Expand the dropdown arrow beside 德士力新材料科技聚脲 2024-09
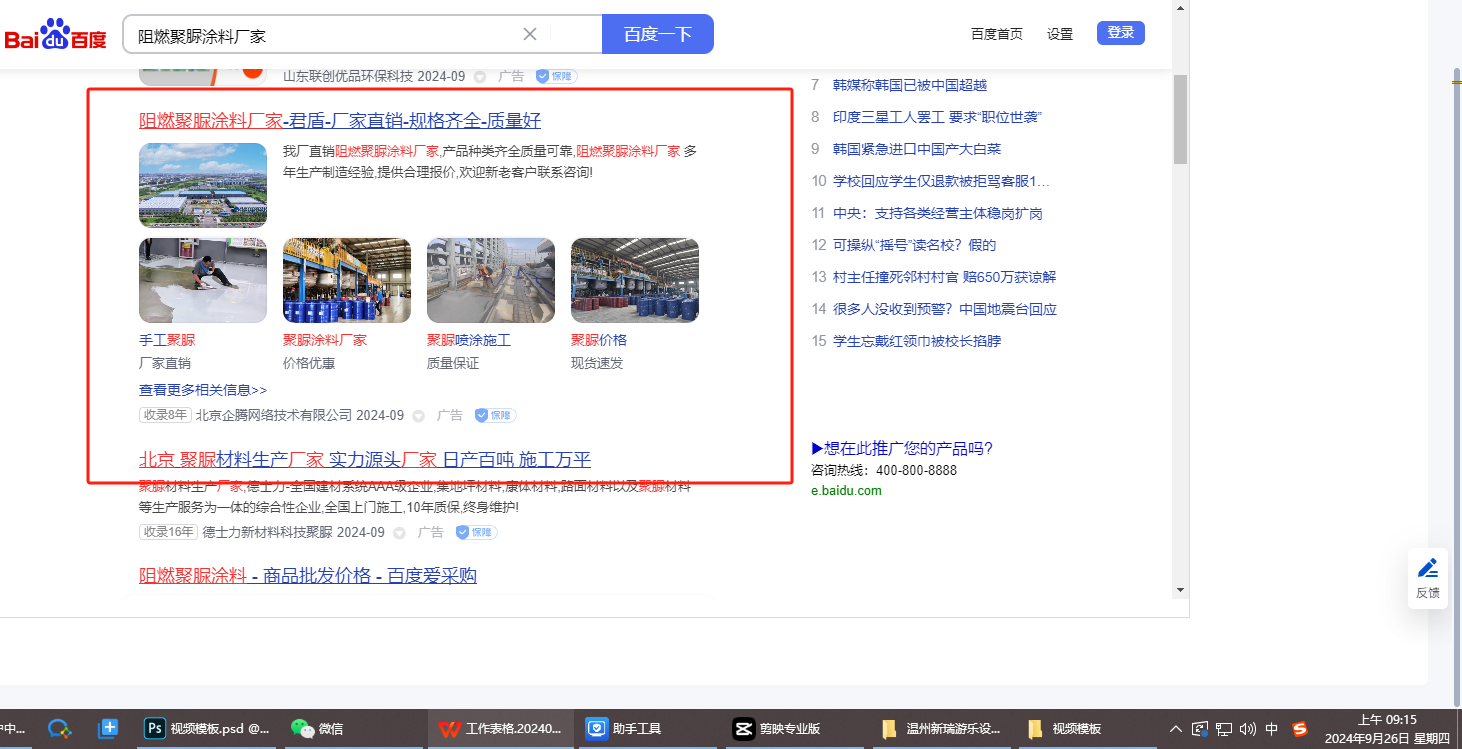Screen dimensions: 1462x749 pyautogui.click(x=399, y=533)
